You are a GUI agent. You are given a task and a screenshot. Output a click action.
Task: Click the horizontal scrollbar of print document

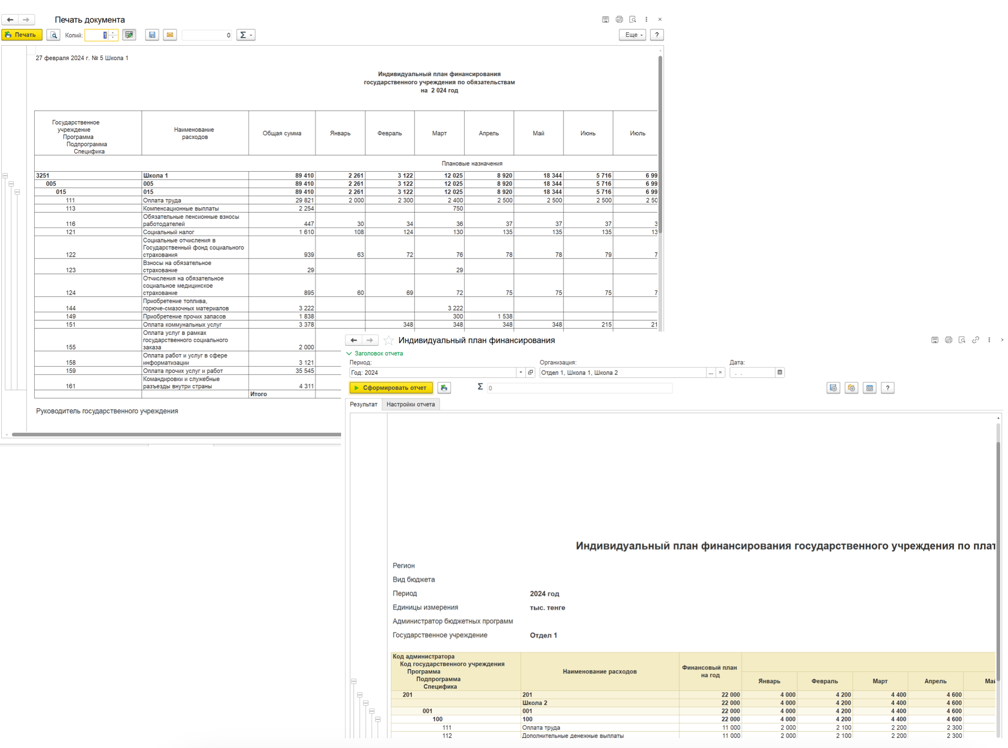pos(177,434)
